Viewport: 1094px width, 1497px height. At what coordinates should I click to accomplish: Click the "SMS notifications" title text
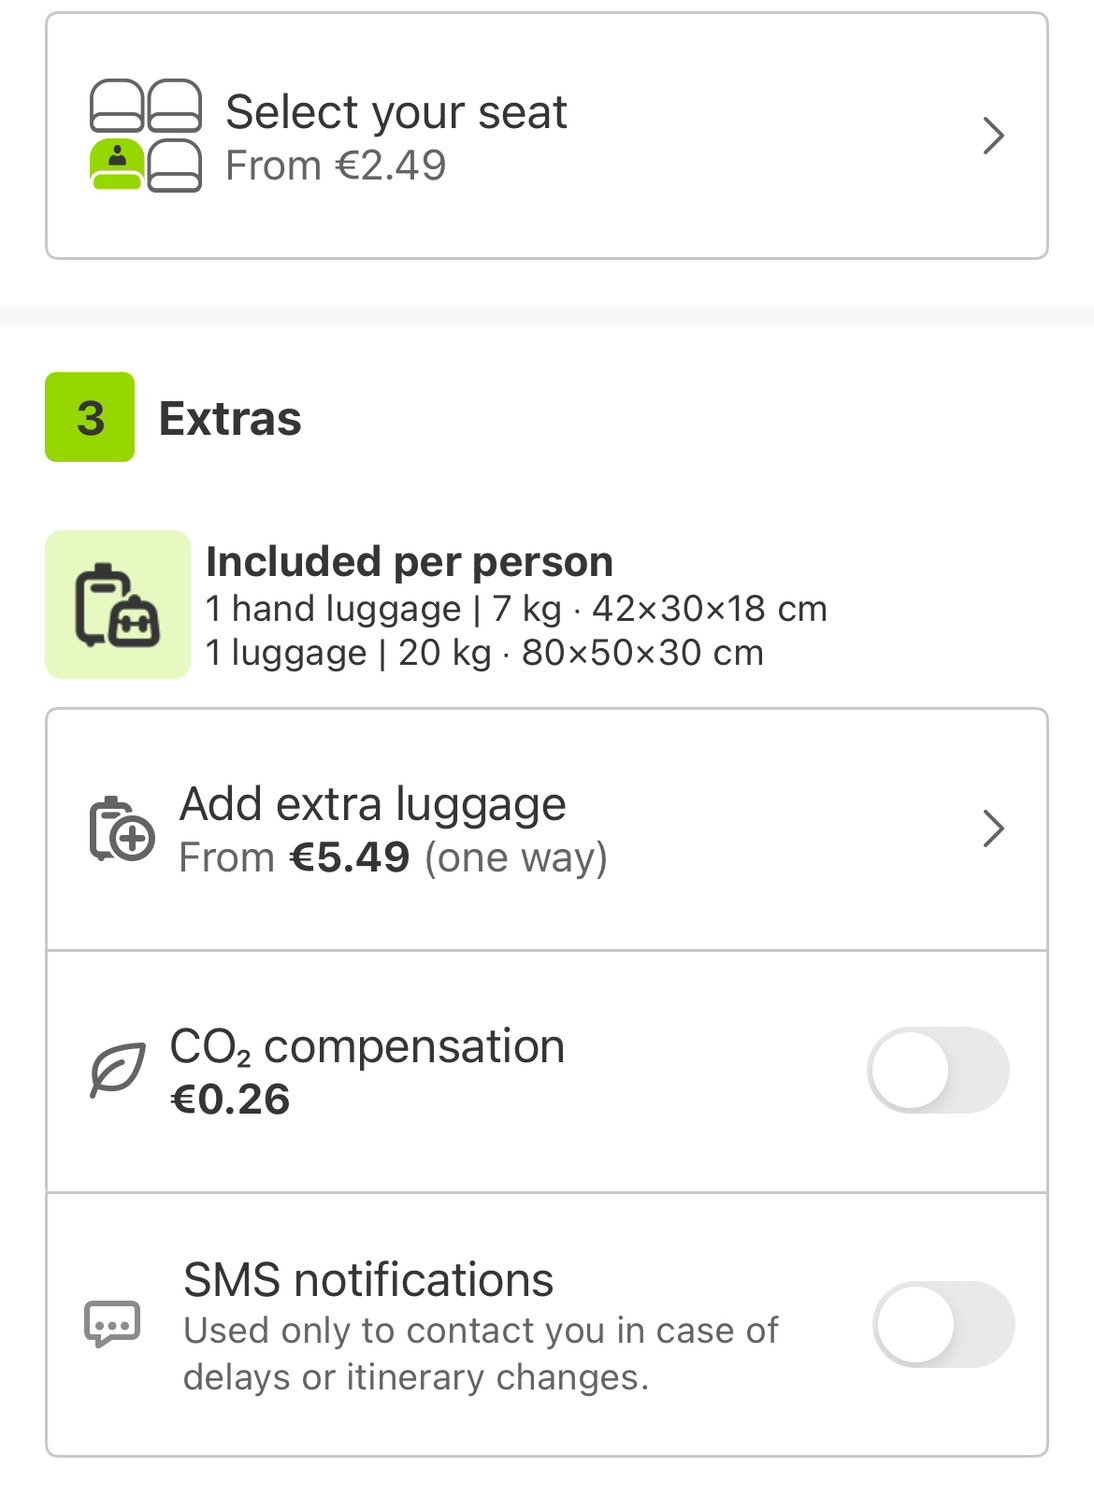tap(368, 1280)
